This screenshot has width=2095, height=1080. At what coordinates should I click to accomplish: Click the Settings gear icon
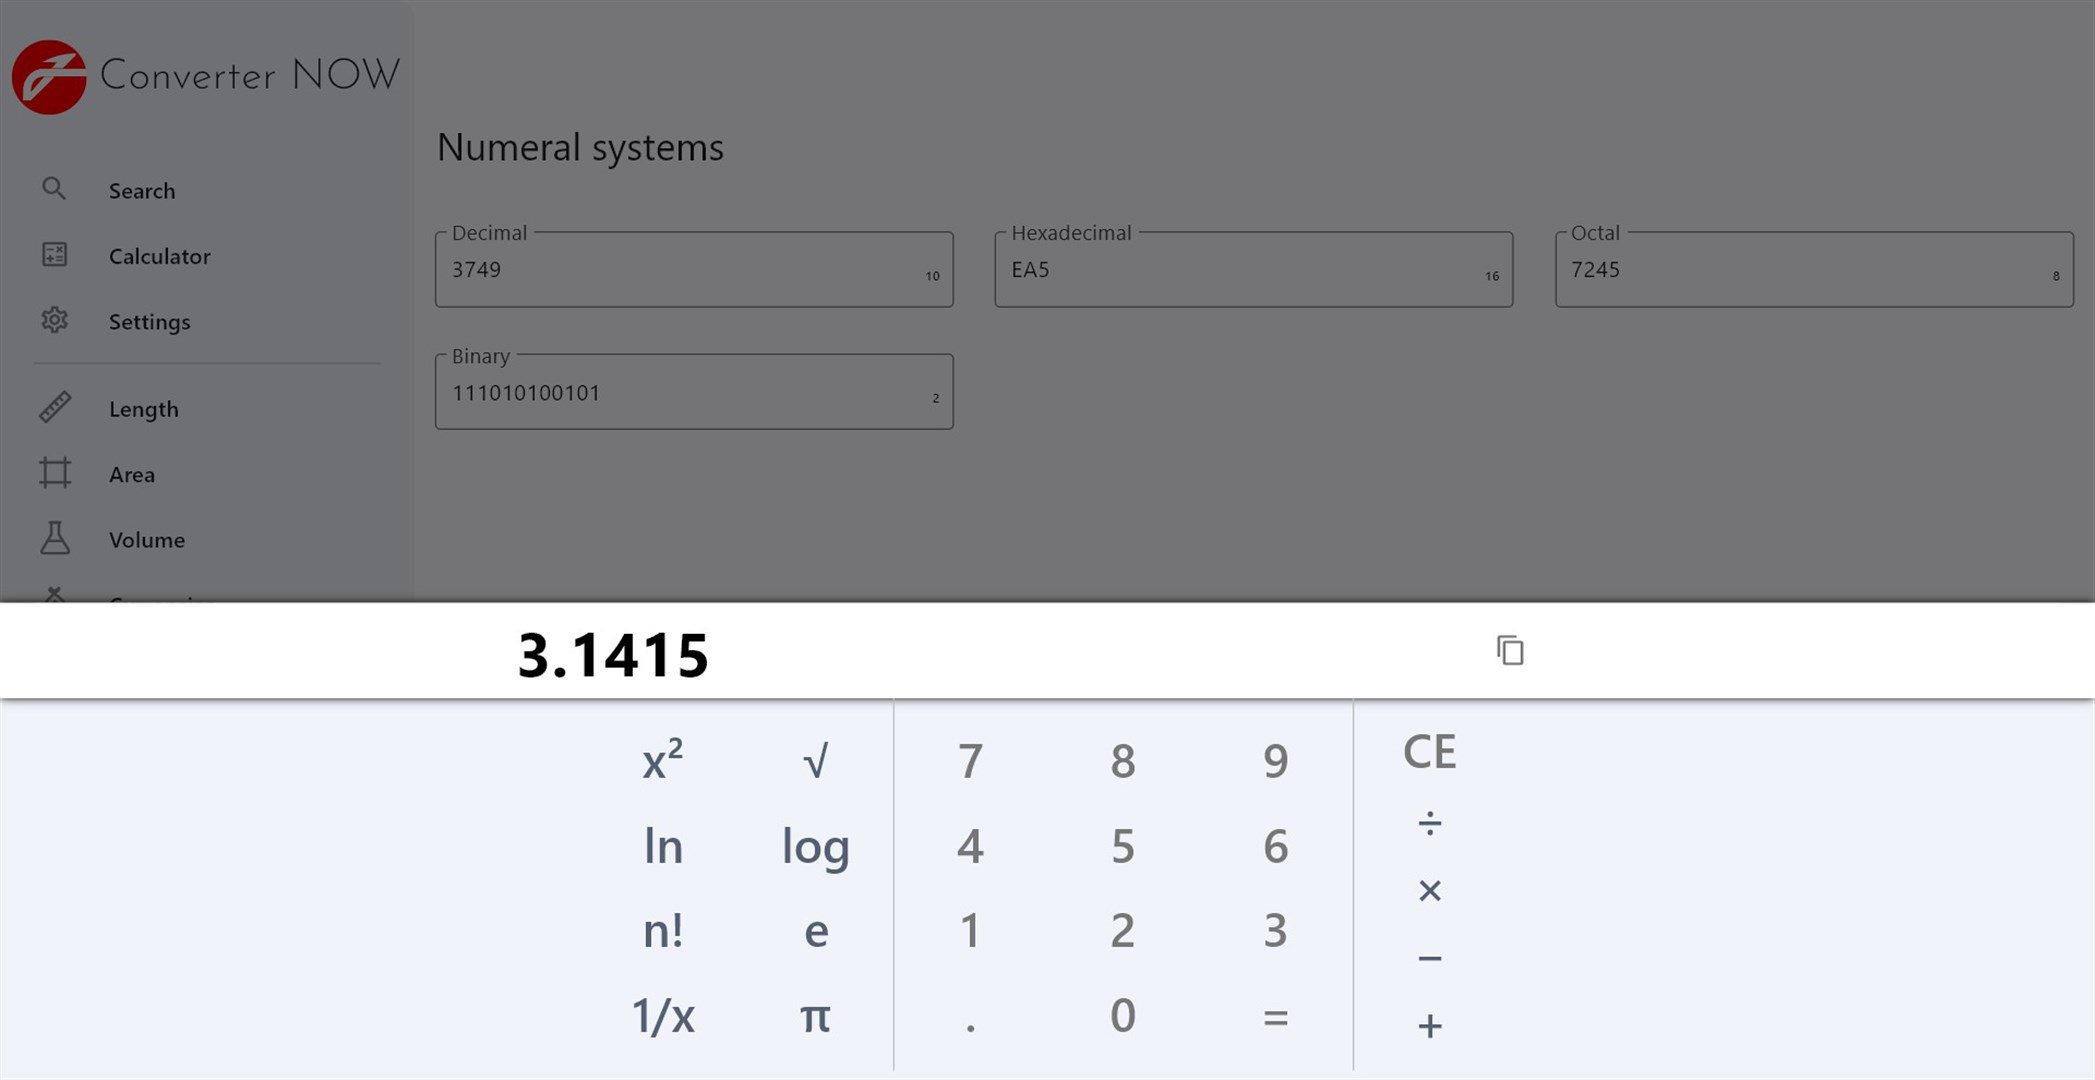pos(54,320)
